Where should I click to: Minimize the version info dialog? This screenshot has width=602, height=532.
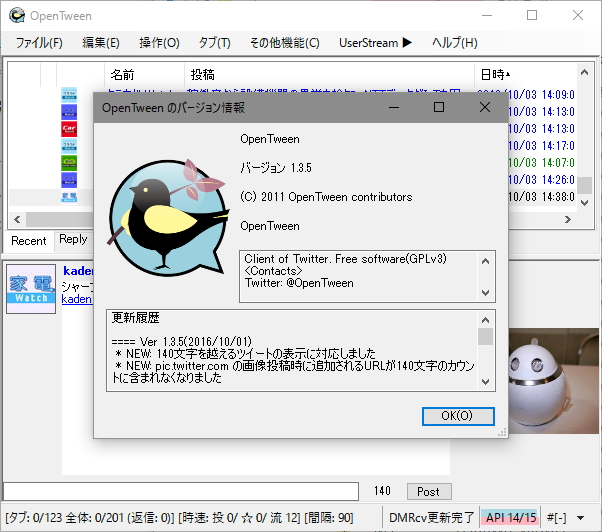tap(394, 107)
